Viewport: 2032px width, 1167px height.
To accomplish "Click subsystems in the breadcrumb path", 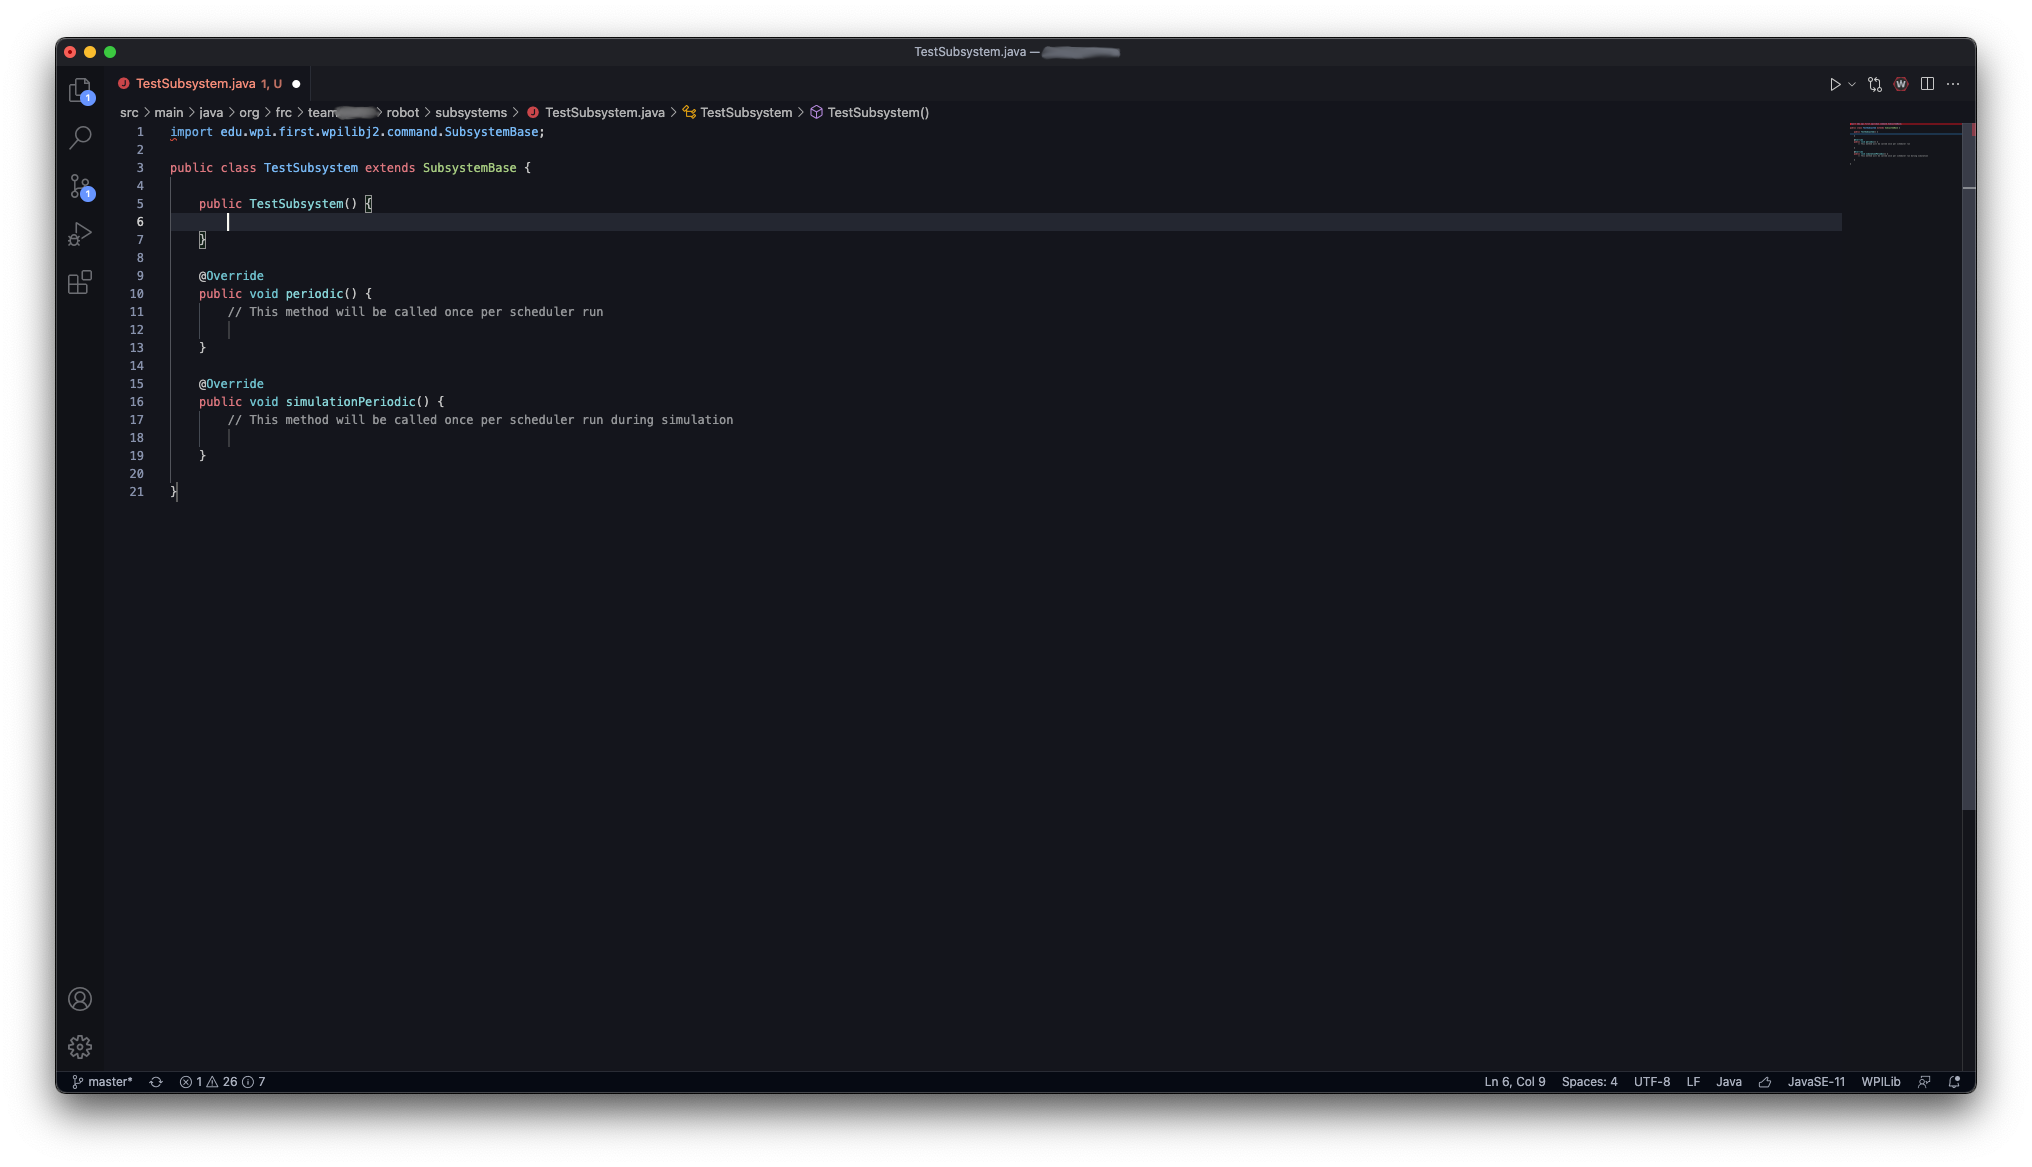I will [x=471, y=113].
